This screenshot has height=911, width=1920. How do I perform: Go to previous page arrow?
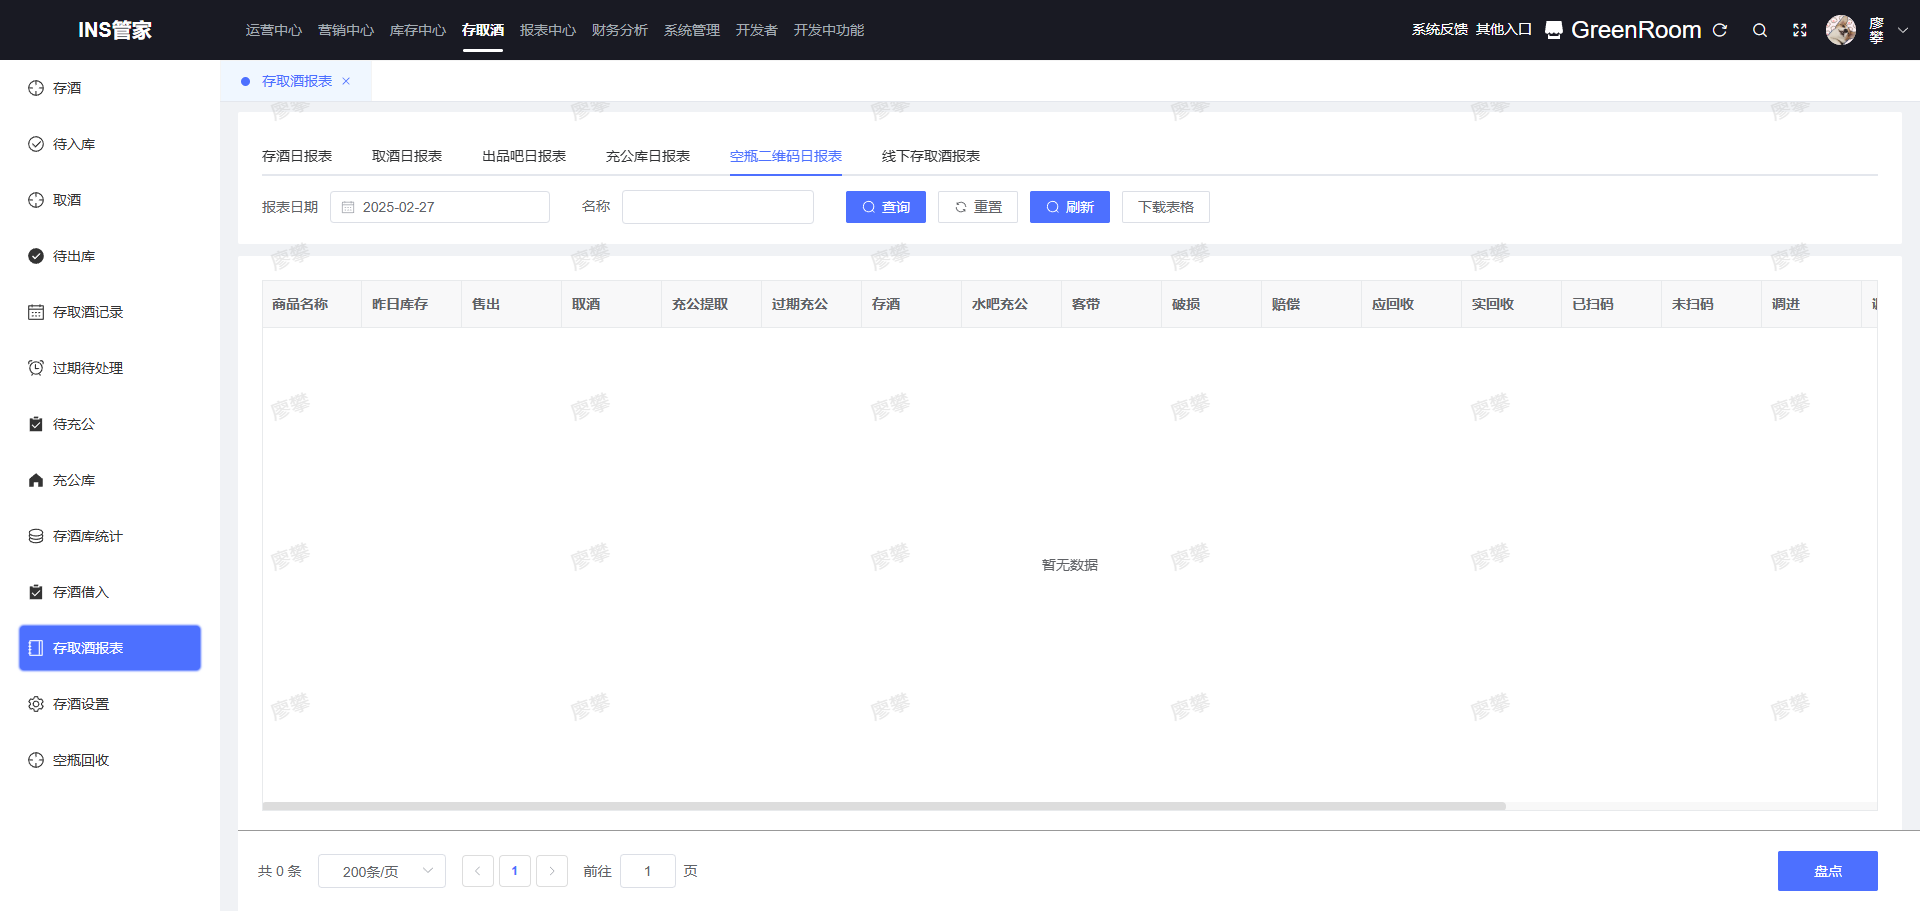[x=478, y=871]
